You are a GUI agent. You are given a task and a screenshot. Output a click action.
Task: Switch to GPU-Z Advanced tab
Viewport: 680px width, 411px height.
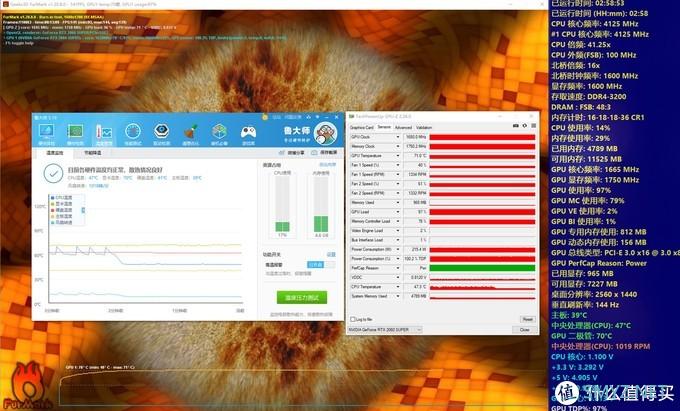pyautogui.click(x=403, y=127)
